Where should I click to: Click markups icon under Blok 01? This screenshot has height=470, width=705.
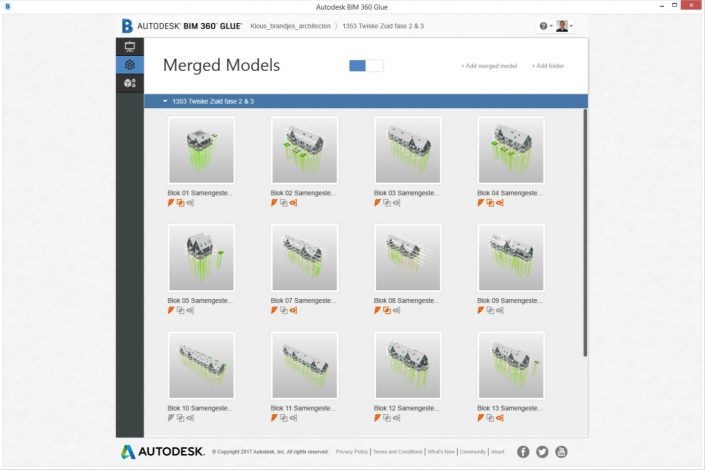point(171,203)
